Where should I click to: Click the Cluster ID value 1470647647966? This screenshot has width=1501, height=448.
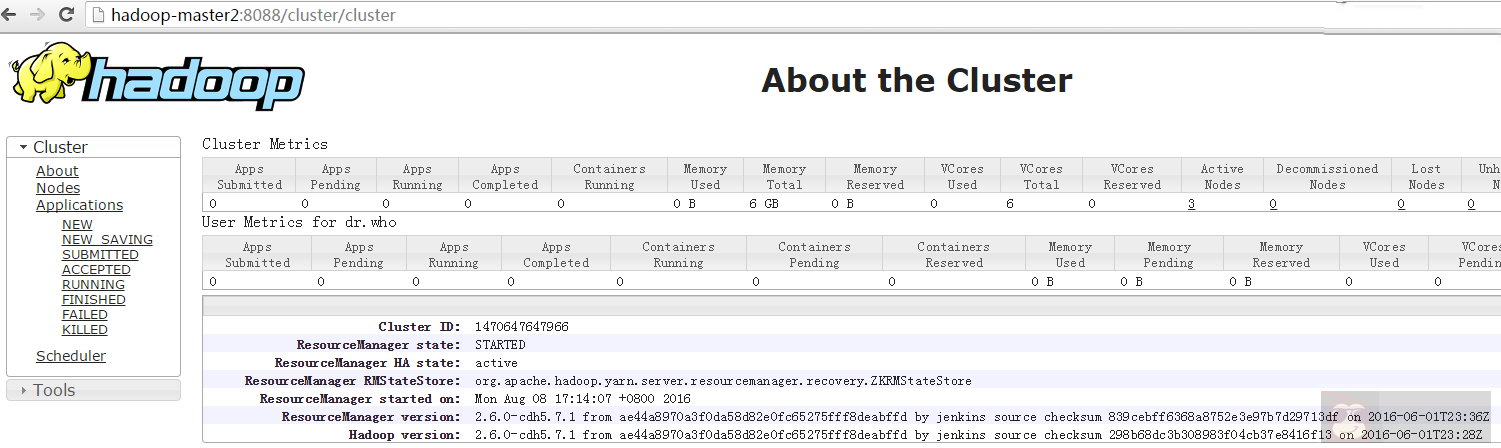pyautogui.click(x=522, y=327)
